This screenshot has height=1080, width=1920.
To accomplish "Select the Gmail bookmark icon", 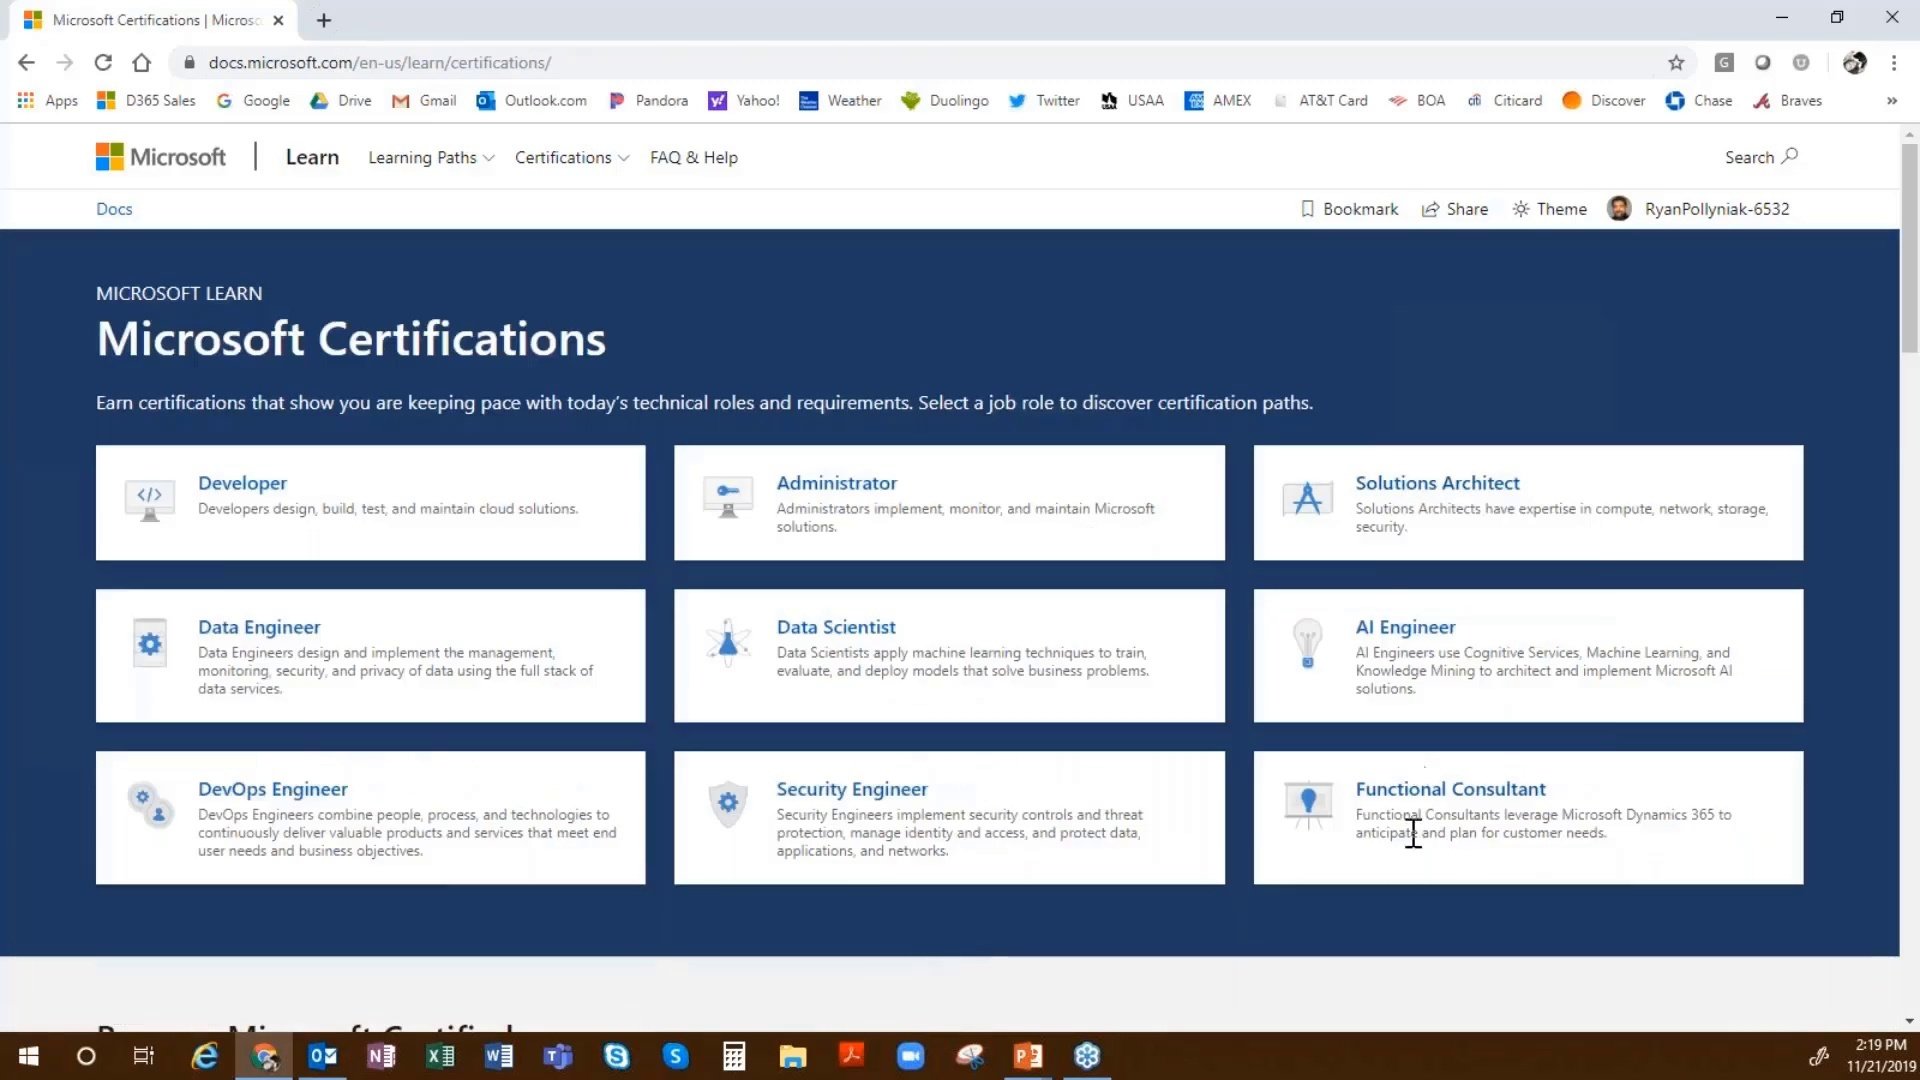I will 401,100.
